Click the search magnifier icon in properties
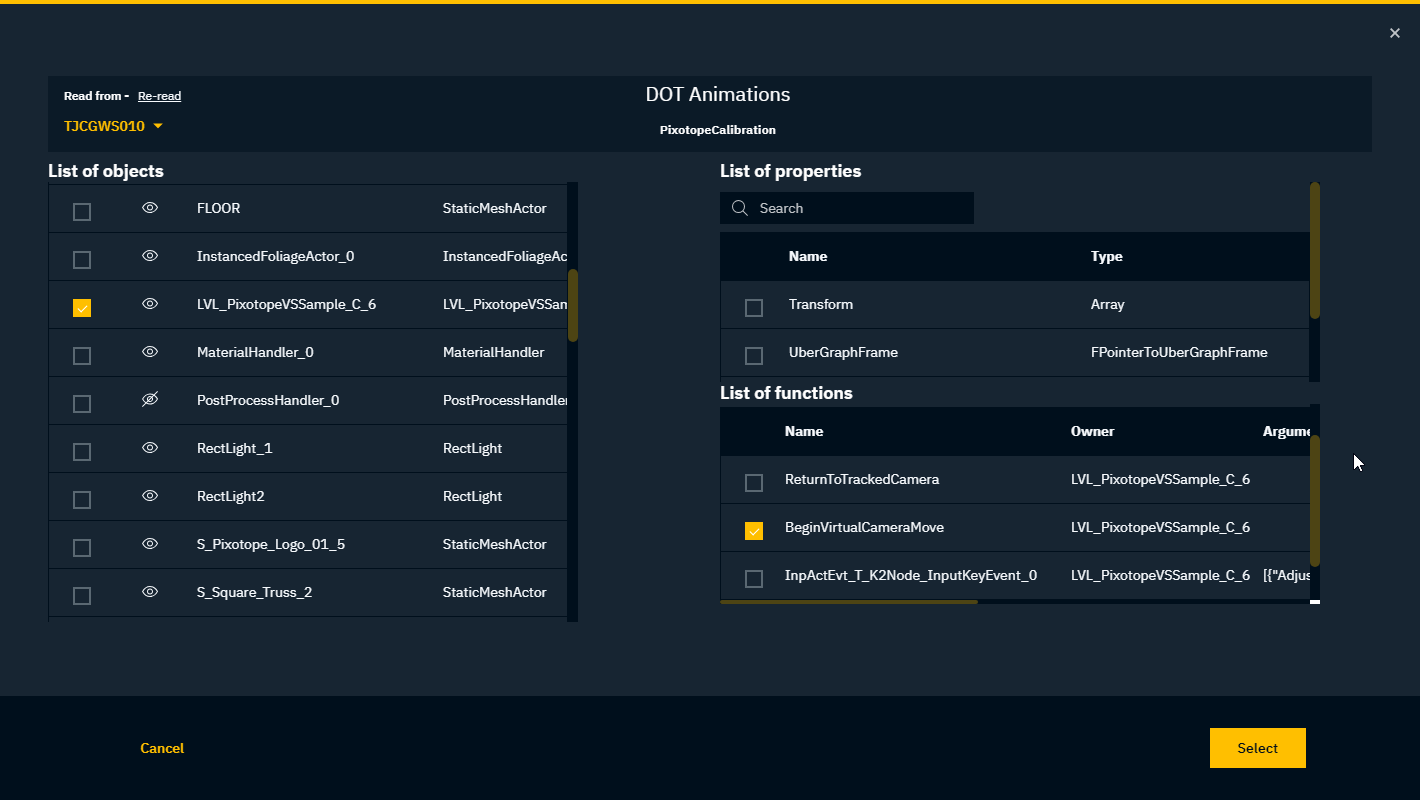 (740, 208)
